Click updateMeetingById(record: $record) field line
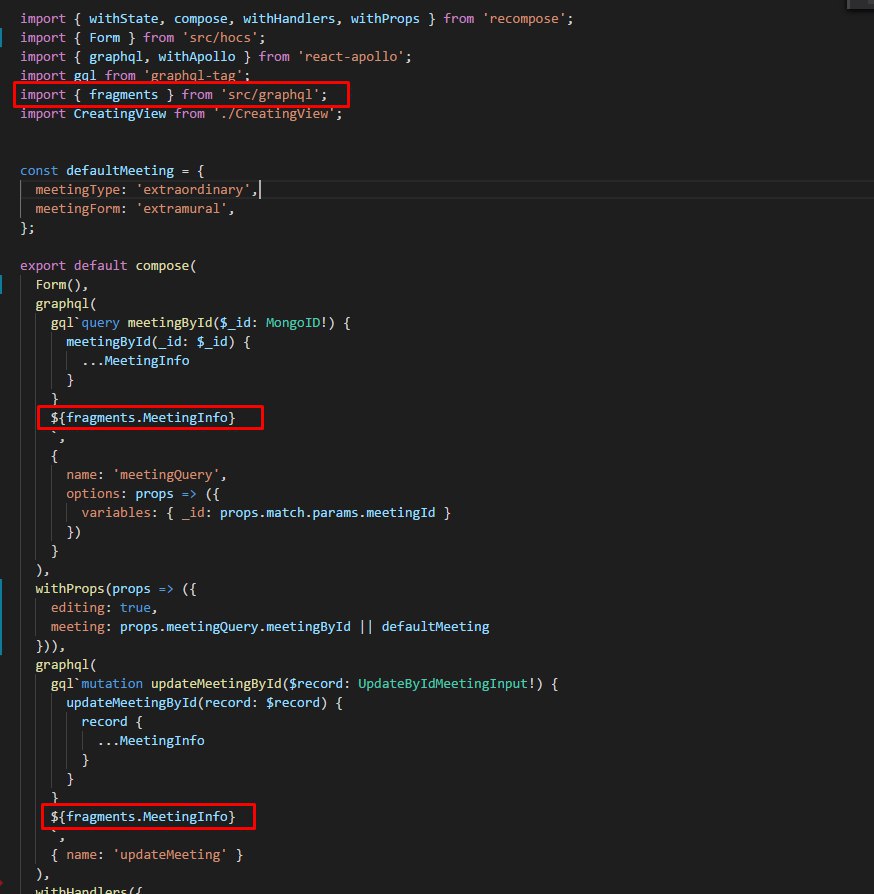 pyautogui.click(x=204, y=702)
